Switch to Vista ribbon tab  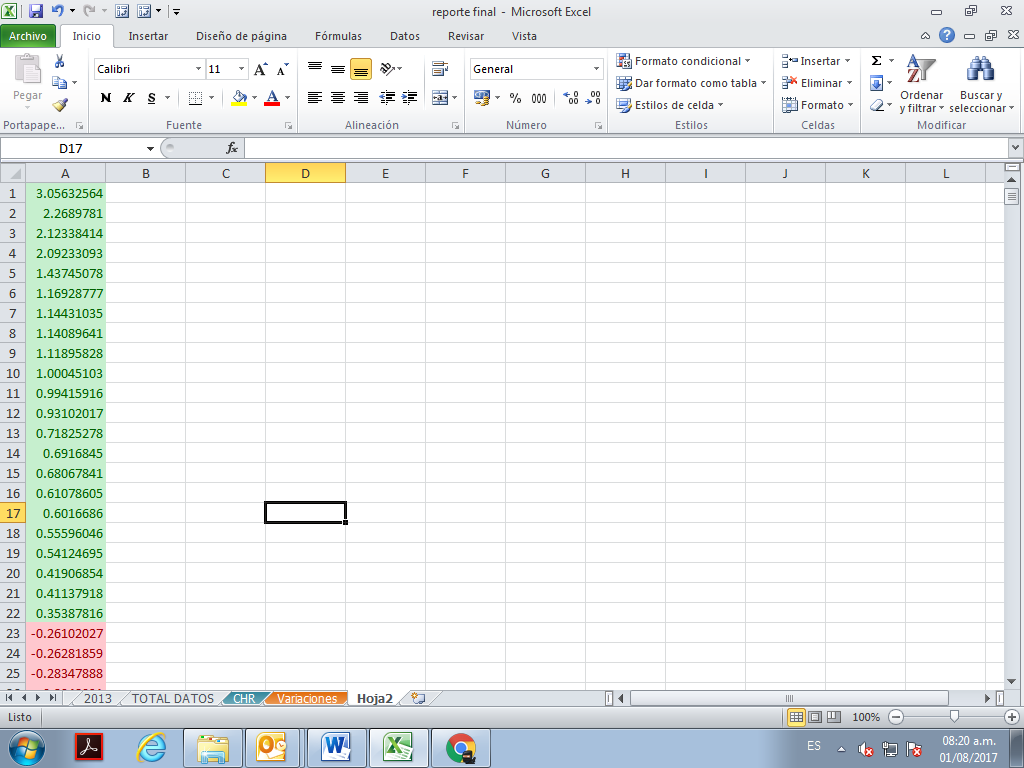[524, 36]
